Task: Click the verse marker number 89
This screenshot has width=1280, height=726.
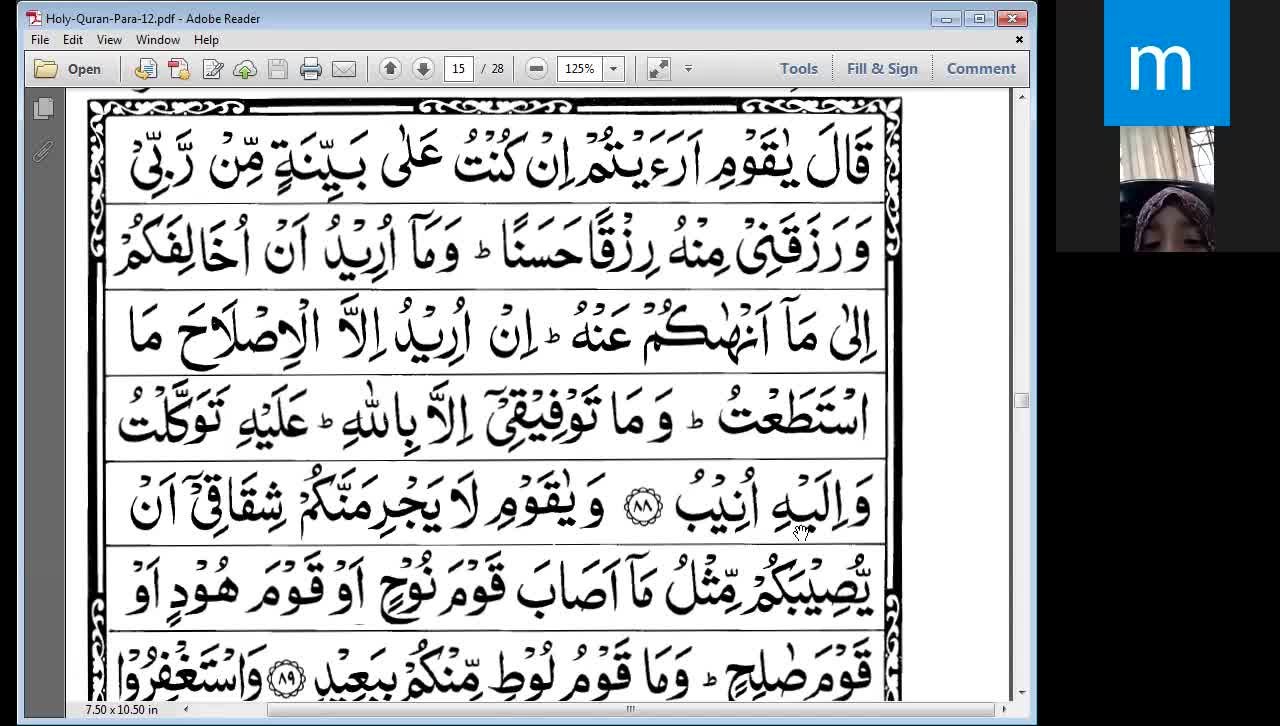Action: click(288, 677)
